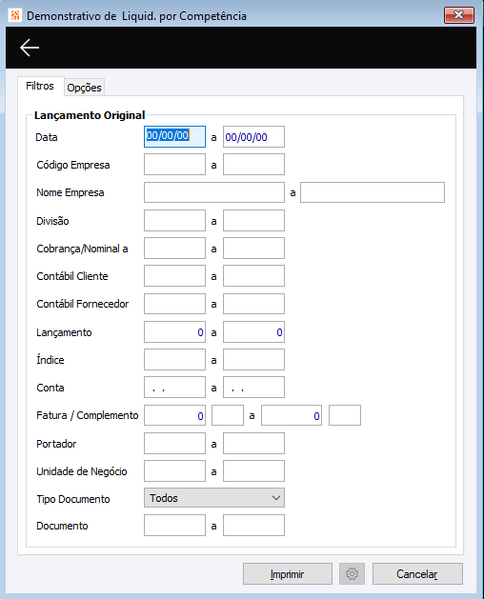Click the Cobrança/Nominal a start field
This screenshot has height=599, width=484.
point(175,248)
